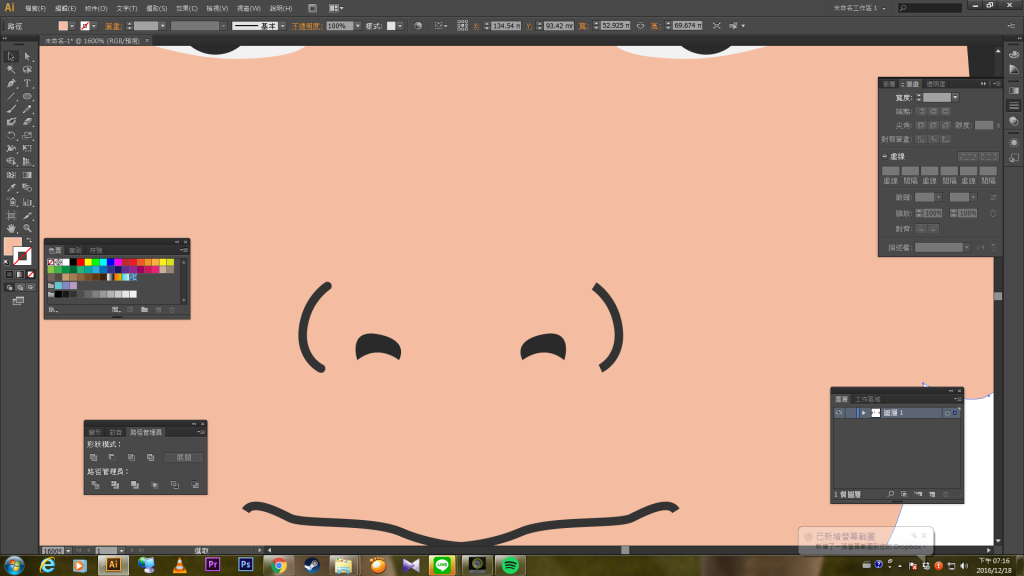1024x576 pixels.
Task: Open the fill color dropdown in control bar
Action: click(x=72, y=26)
